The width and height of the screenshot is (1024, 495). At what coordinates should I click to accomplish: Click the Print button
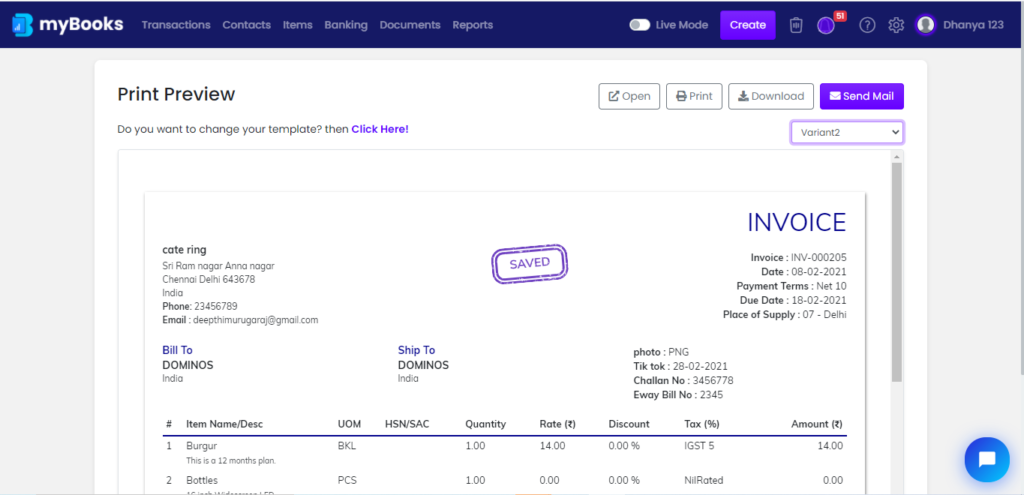694,96
